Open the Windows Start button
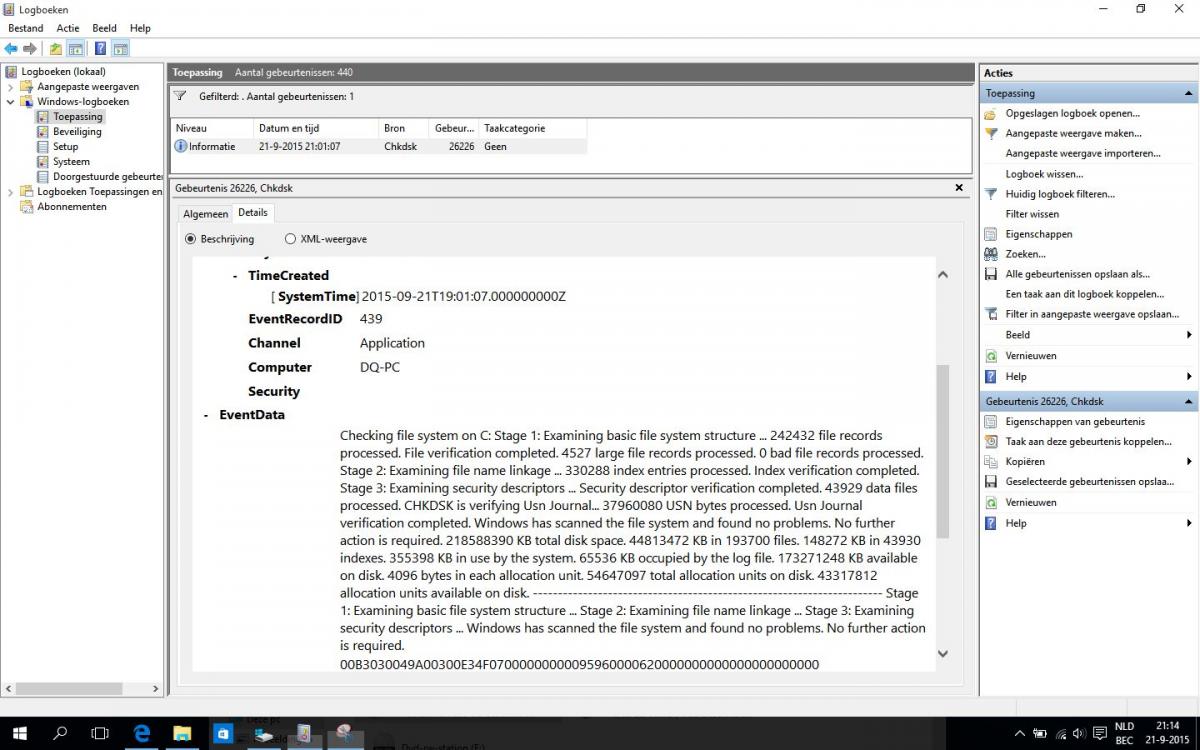 19,733
